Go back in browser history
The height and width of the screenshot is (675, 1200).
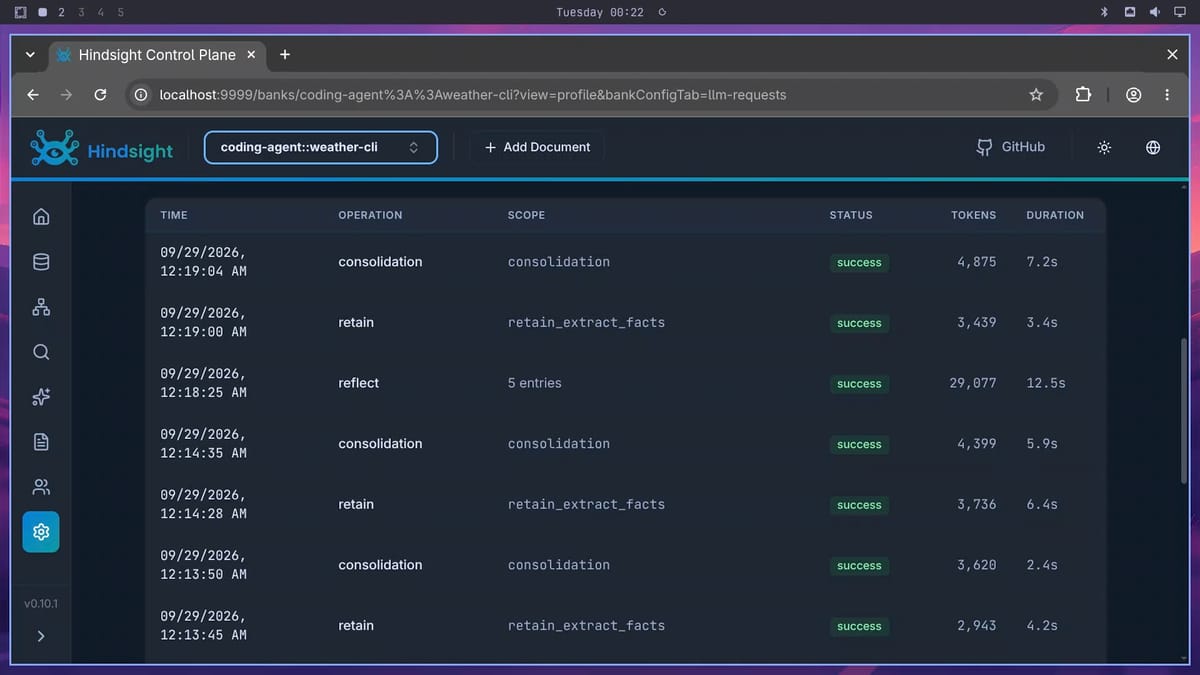coord(33,95)
